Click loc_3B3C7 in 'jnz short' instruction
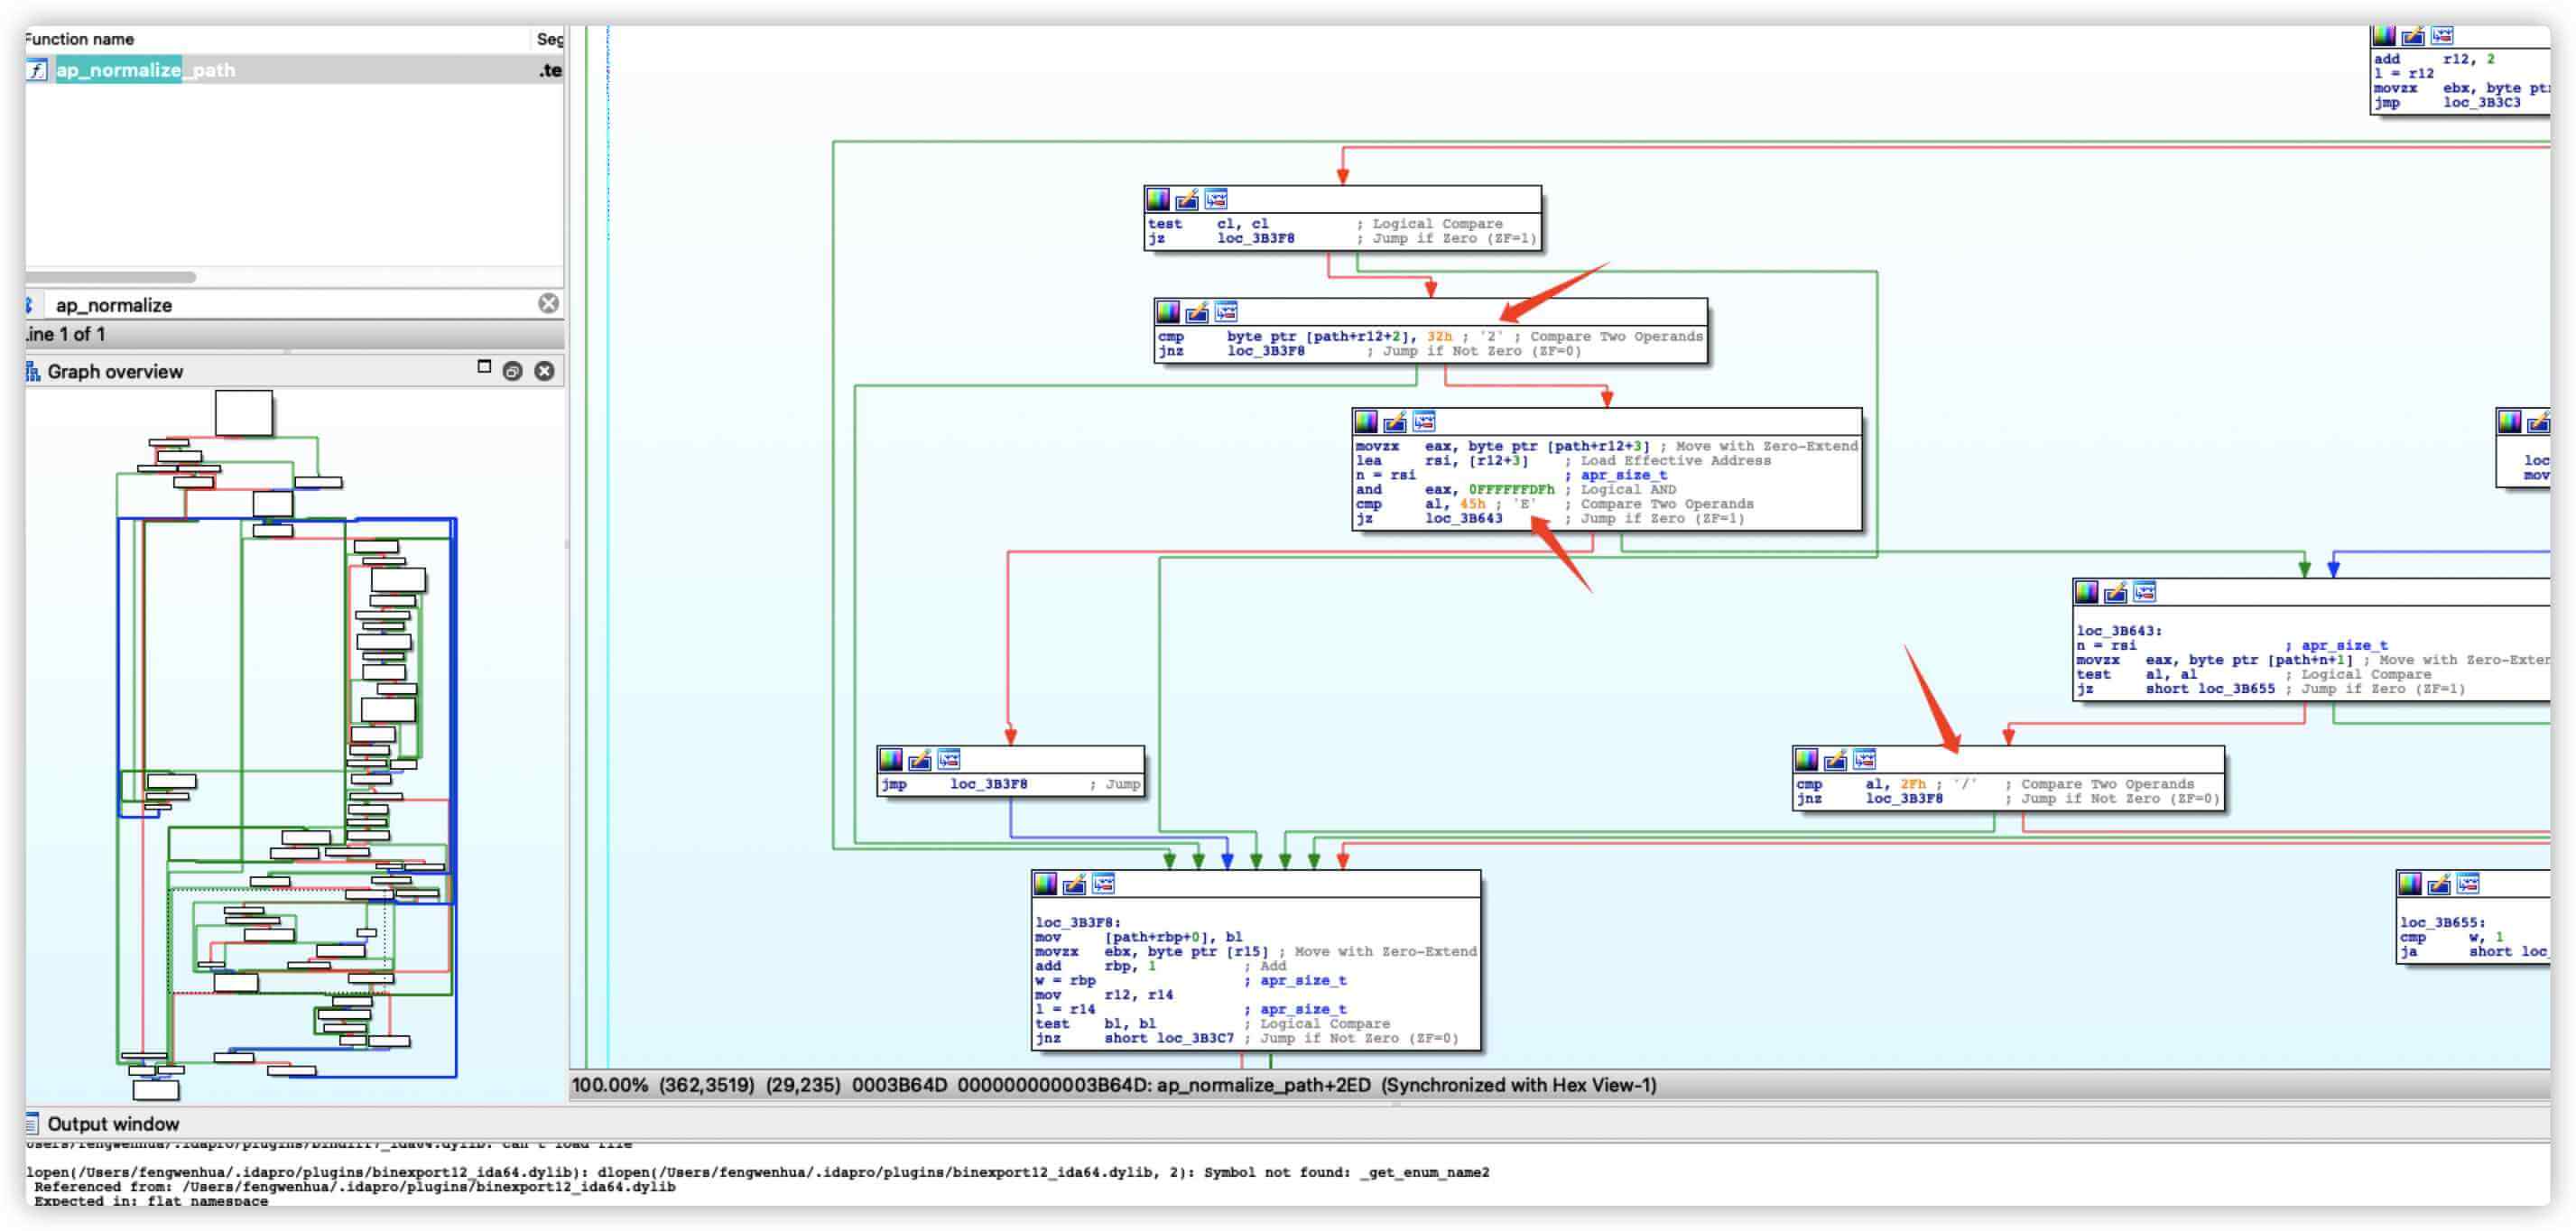2576x1231 pixels. coord(1195,1038)
